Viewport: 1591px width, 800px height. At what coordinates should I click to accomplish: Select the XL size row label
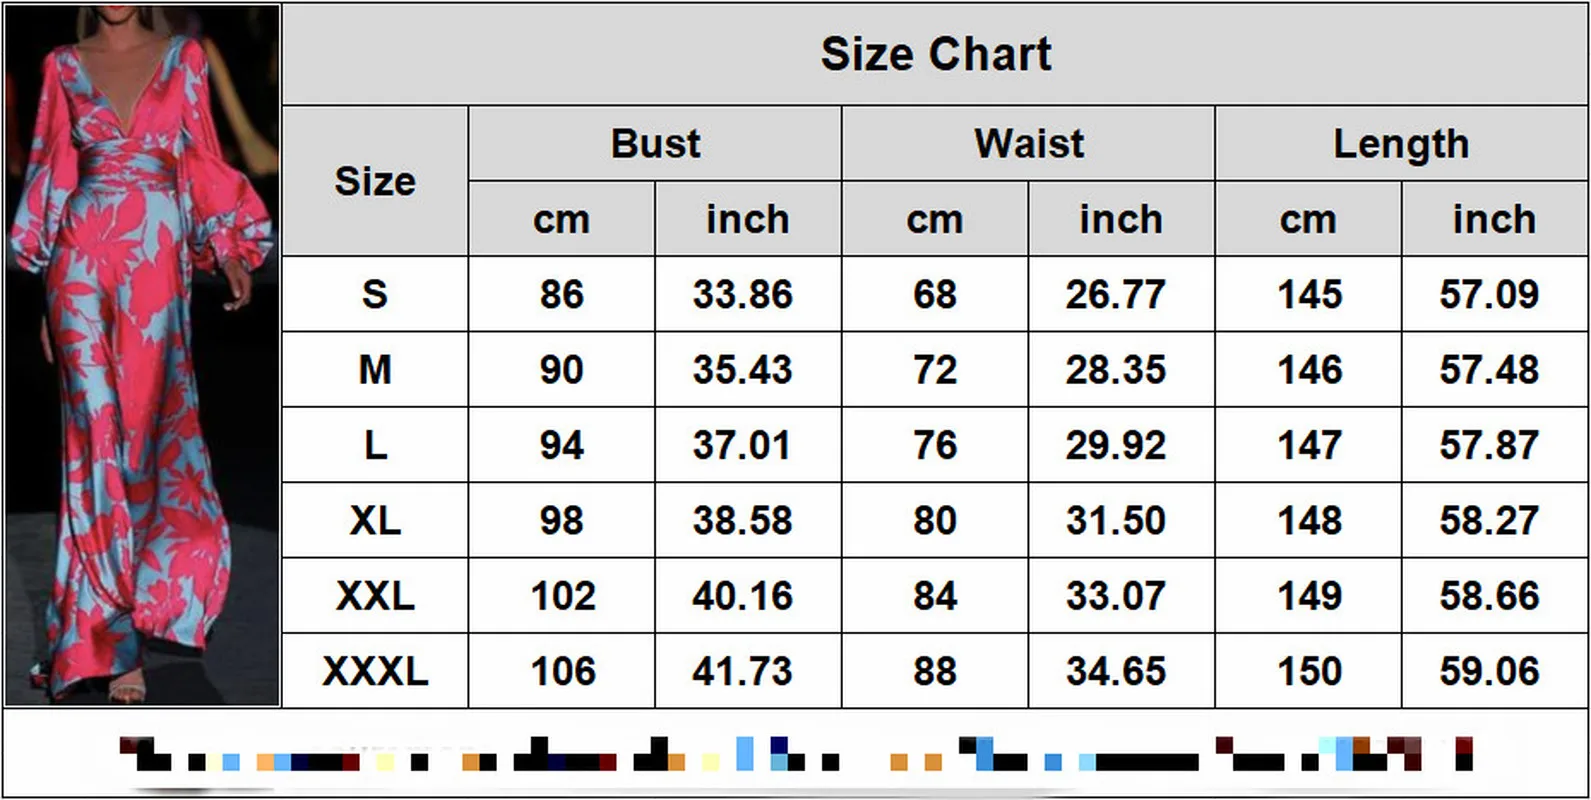(375, 520)
